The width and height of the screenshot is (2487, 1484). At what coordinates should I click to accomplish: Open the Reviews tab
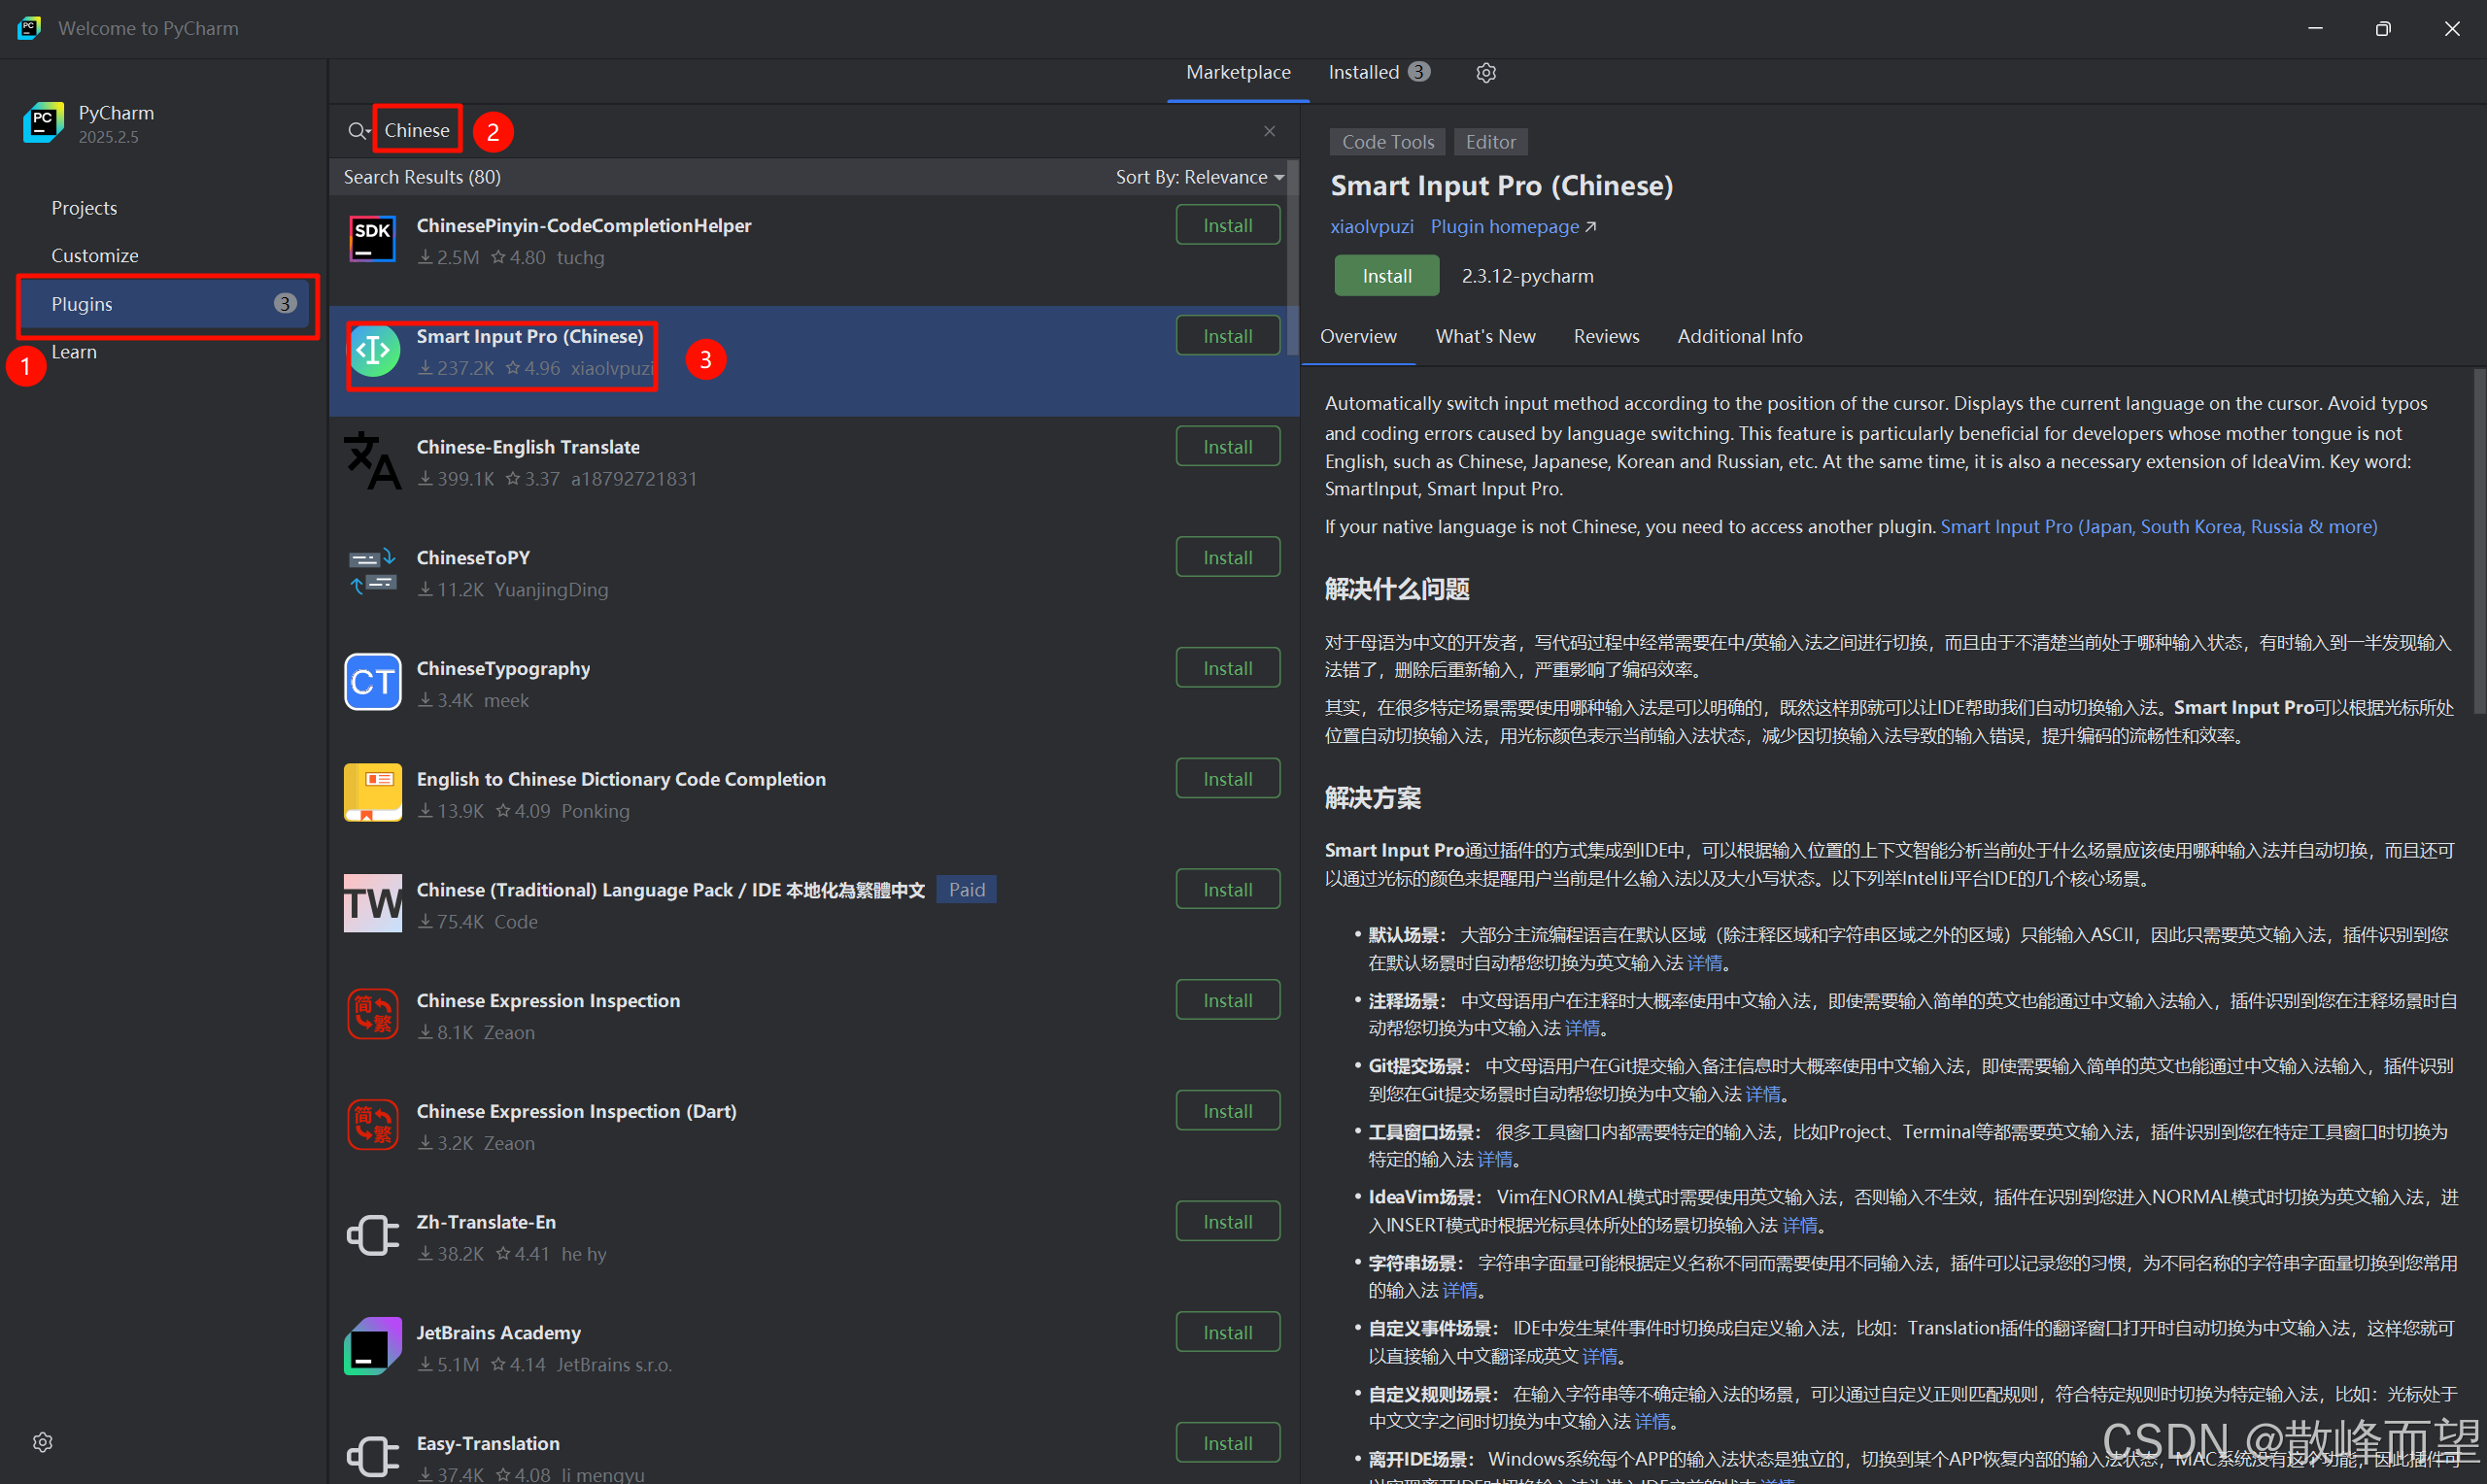point(1605,337)
